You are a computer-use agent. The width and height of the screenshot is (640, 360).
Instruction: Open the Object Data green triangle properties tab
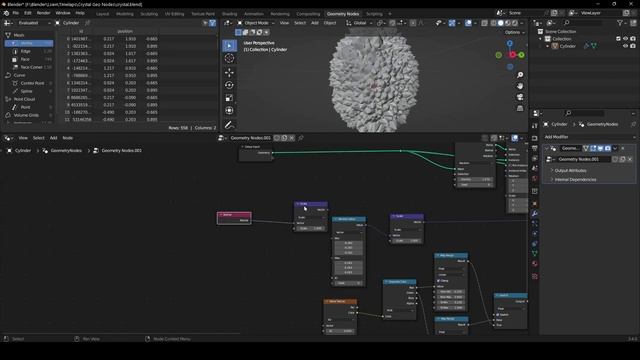[535, 253]
